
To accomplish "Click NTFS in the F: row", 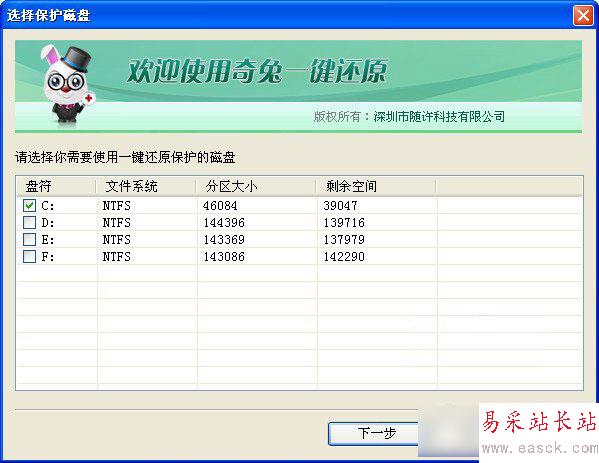I will 117,257.
